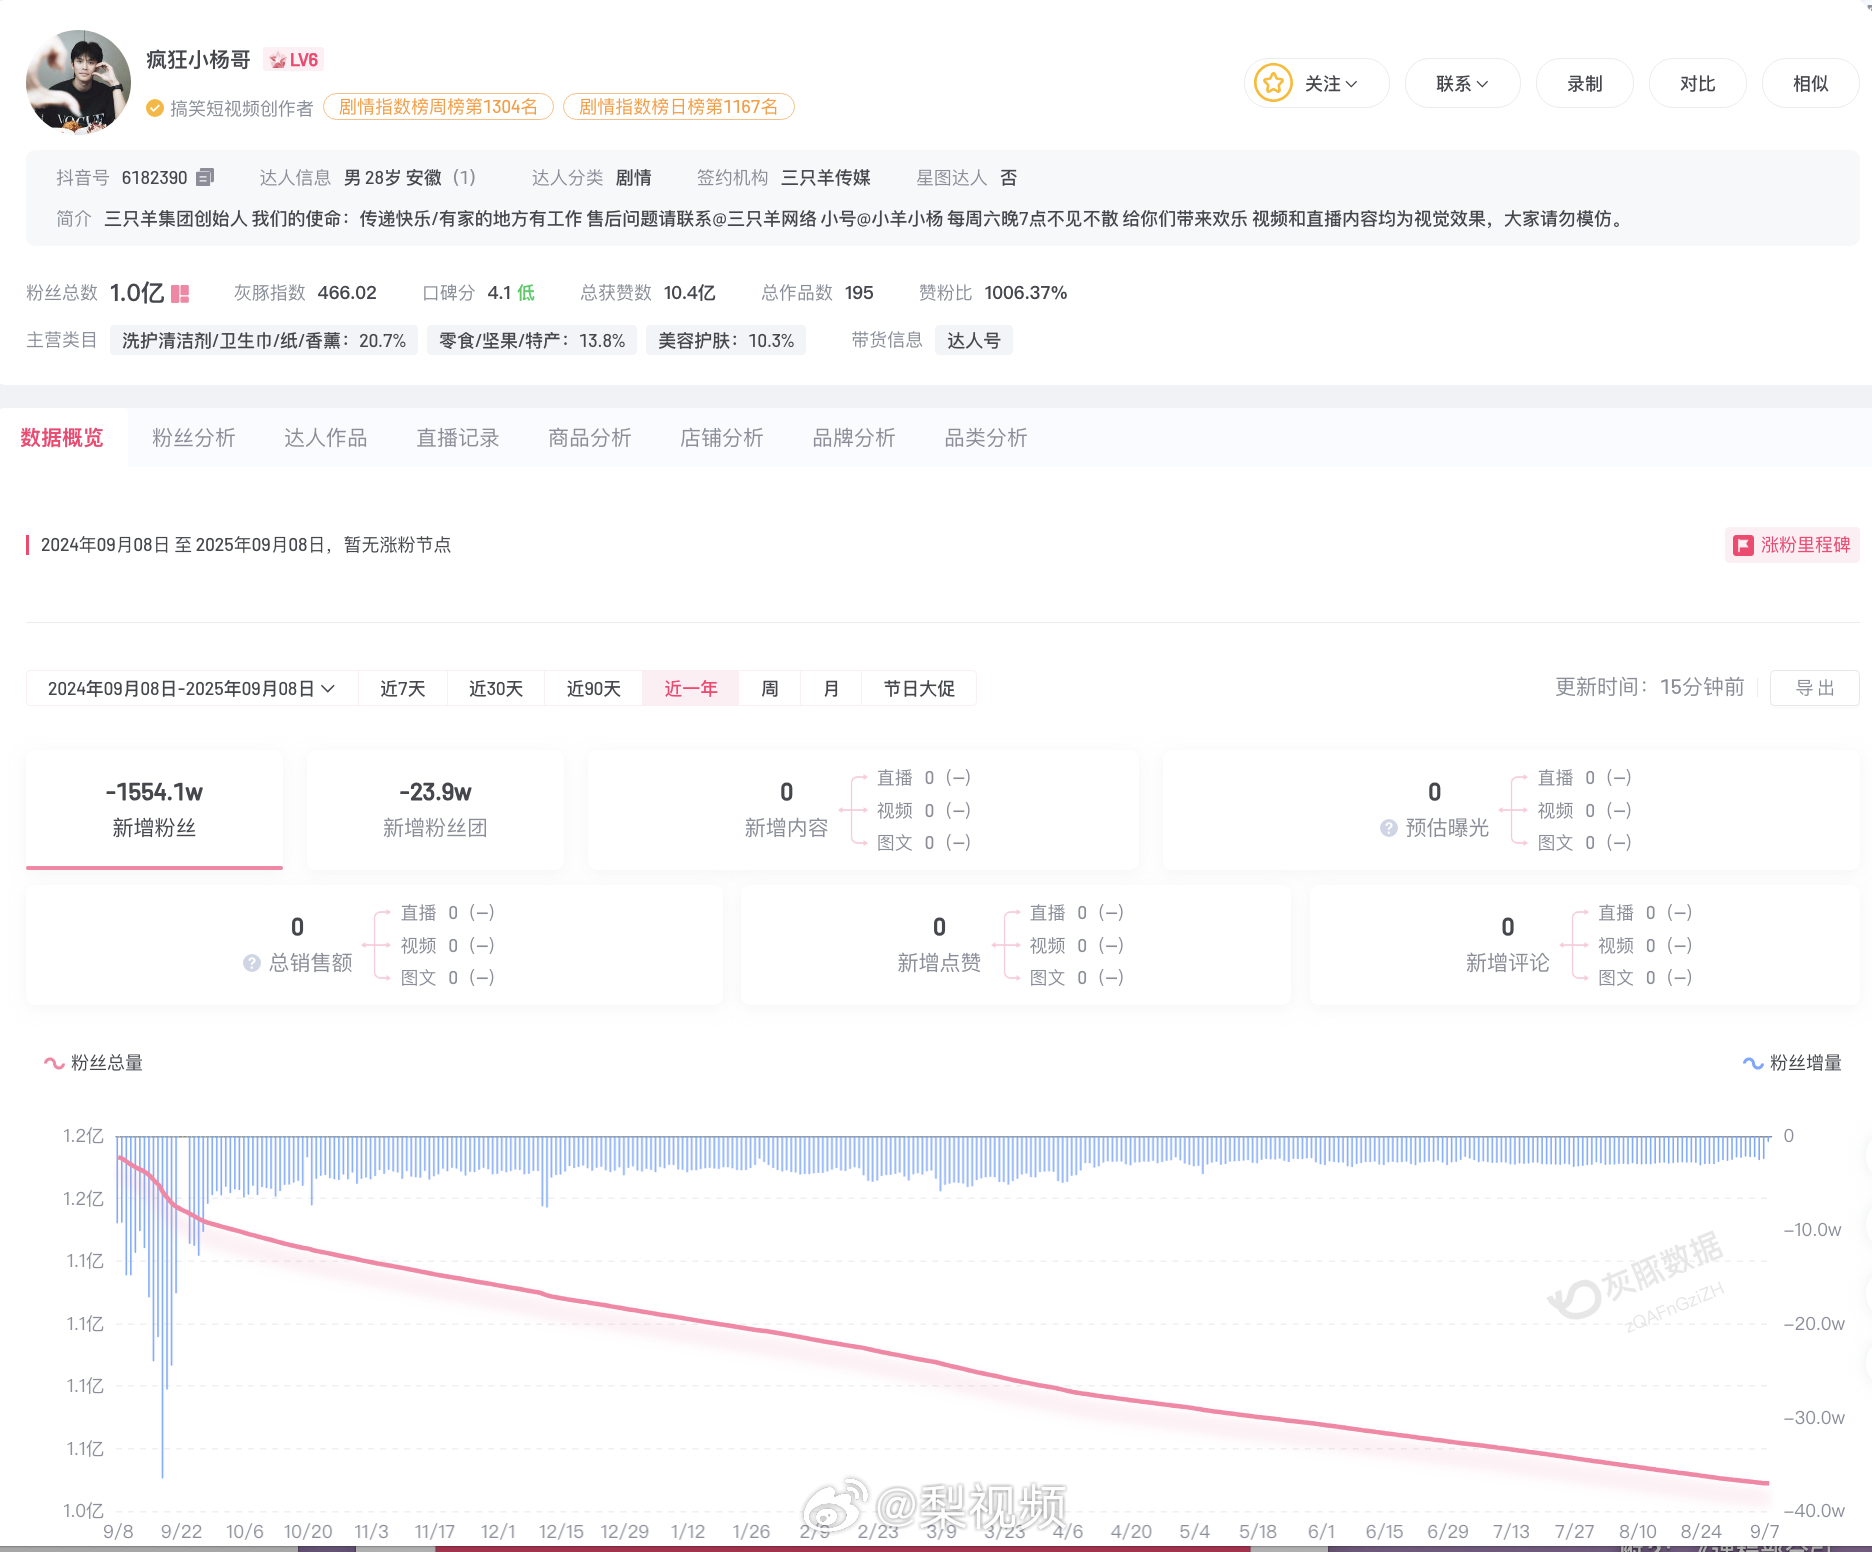
Task: Toggle 粉丝增量 legend line
Action: click(1792, 1063)
